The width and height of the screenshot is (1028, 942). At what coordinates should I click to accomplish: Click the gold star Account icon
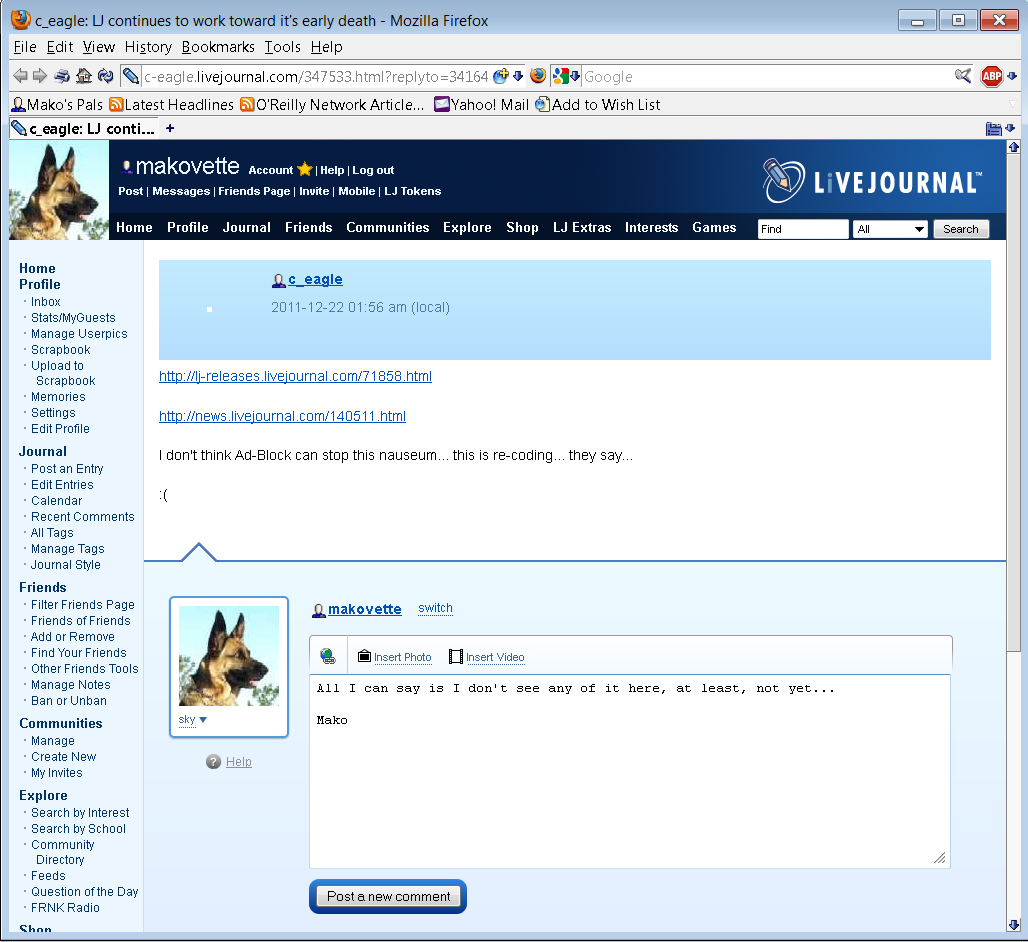pos(305,170)
